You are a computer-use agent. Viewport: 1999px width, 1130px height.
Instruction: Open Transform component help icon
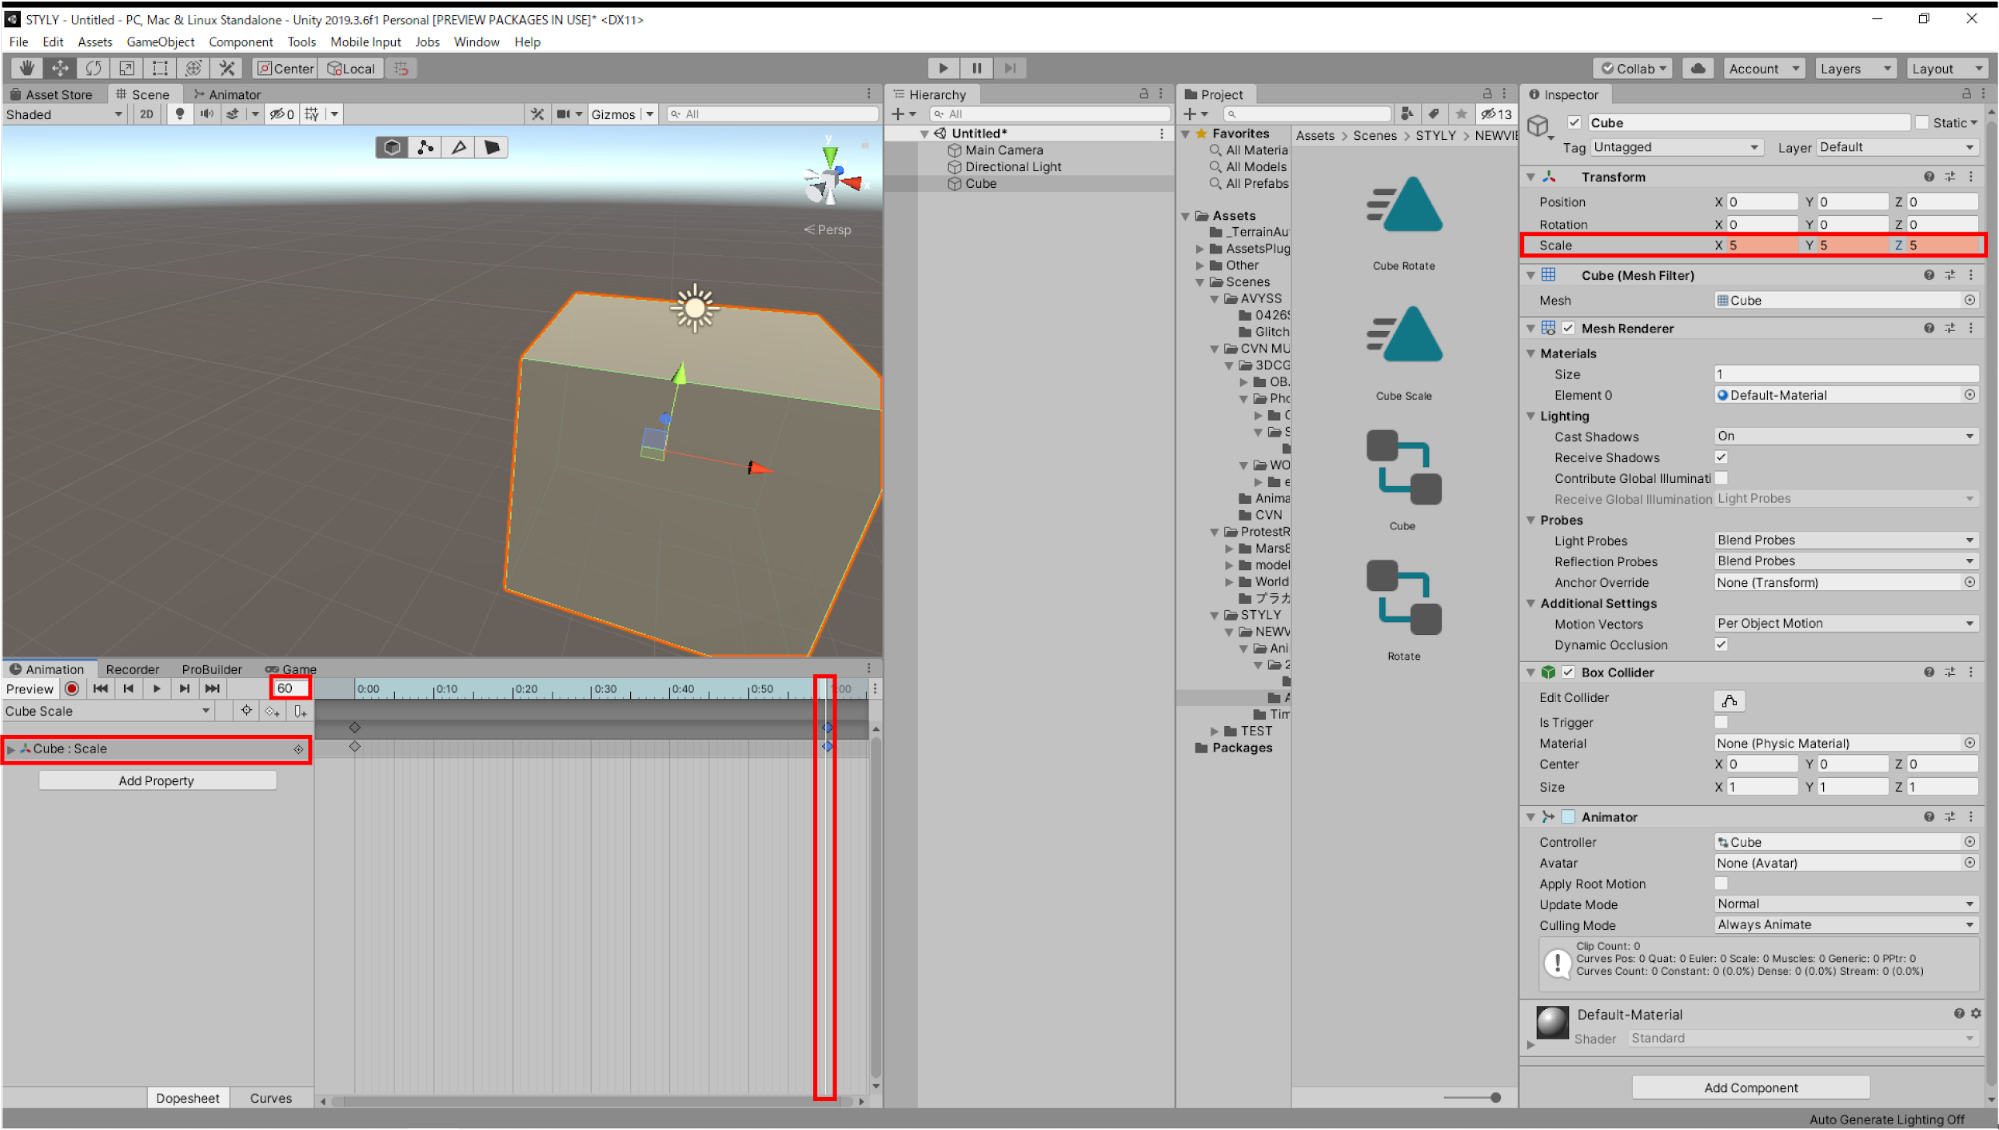1929,177
